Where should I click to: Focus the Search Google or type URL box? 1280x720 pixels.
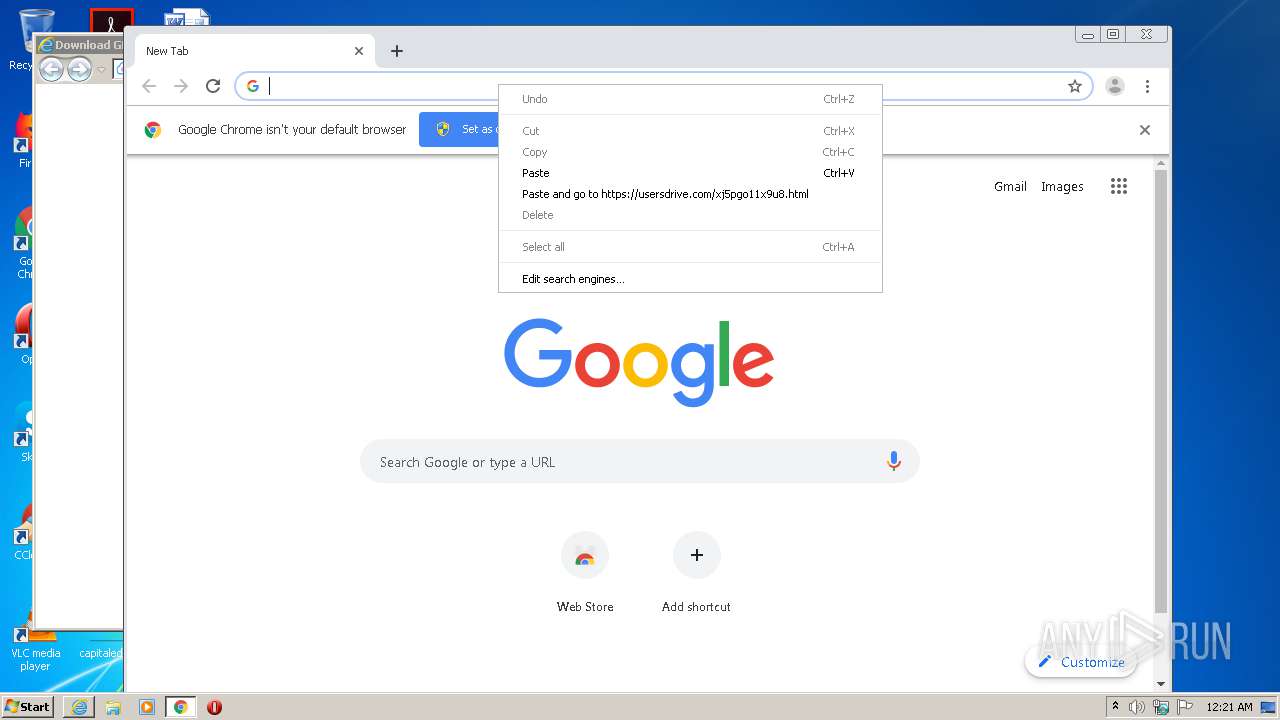tap(640, 461)
